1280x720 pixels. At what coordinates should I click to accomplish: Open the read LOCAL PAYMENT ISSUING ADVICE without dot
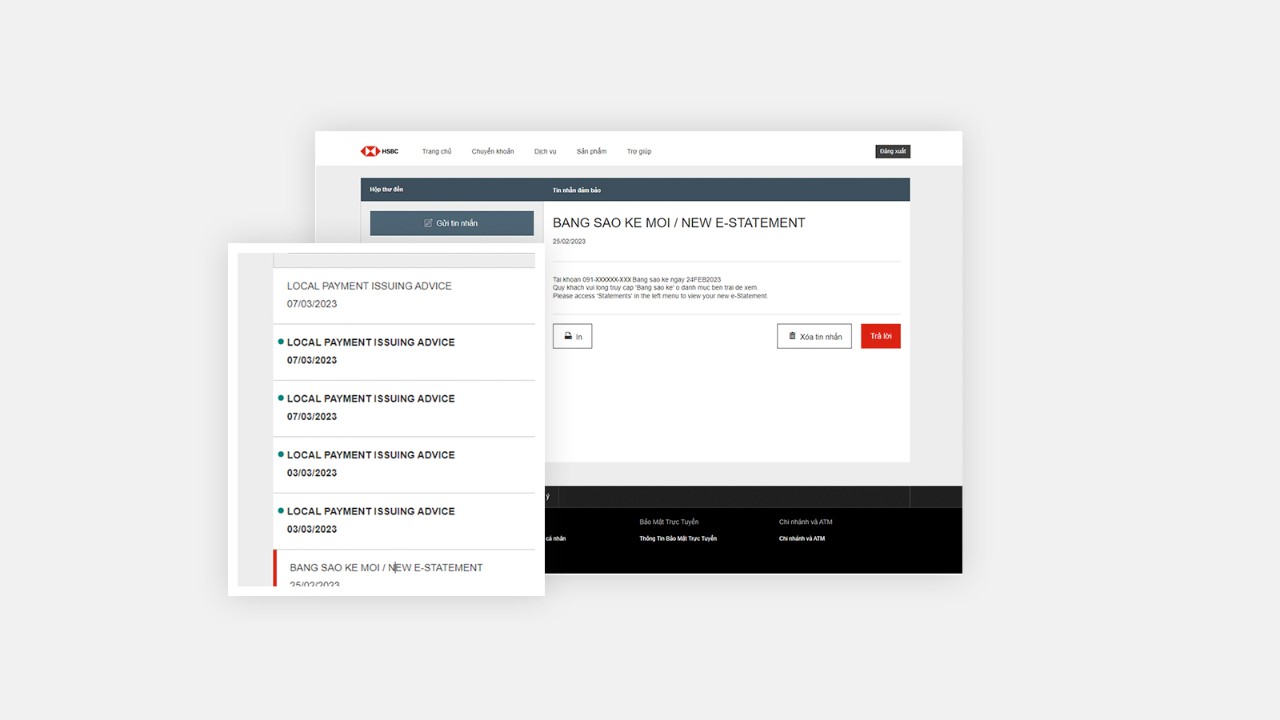tap(404, 295)
